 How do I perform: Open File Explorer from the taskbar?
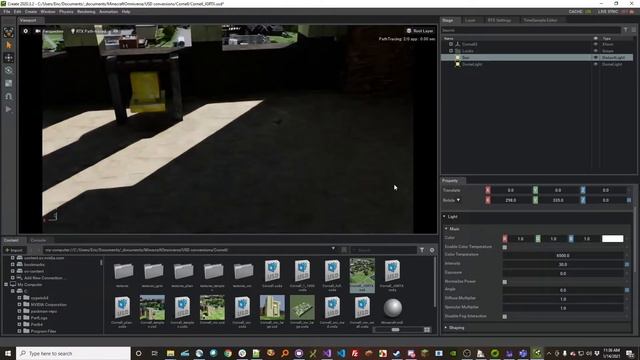(x=170, y=353)
